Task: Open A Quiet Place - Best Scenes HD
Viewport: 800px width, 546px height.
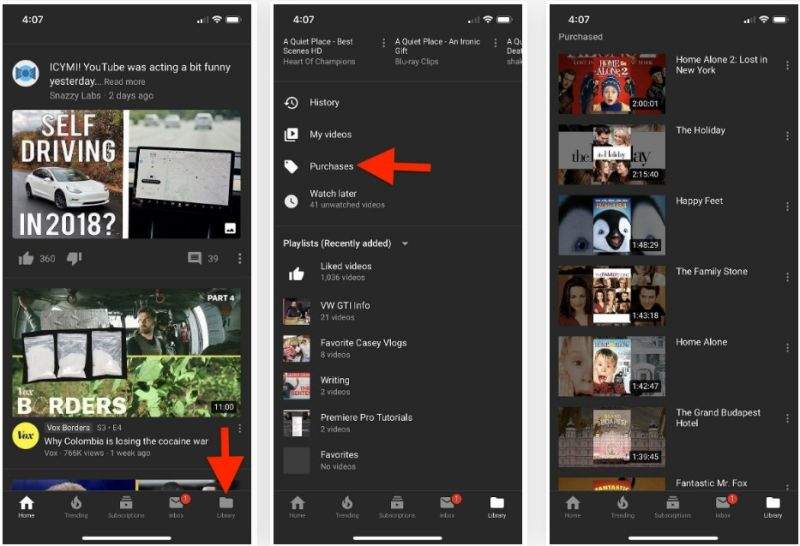Action: 318,46
